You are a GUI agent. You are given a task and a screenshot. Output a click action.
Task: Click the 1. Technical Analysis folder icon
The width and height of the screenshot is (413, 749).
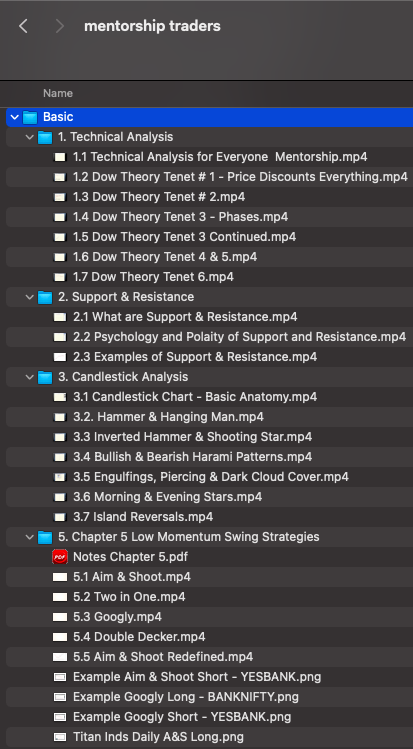[45, 138]
